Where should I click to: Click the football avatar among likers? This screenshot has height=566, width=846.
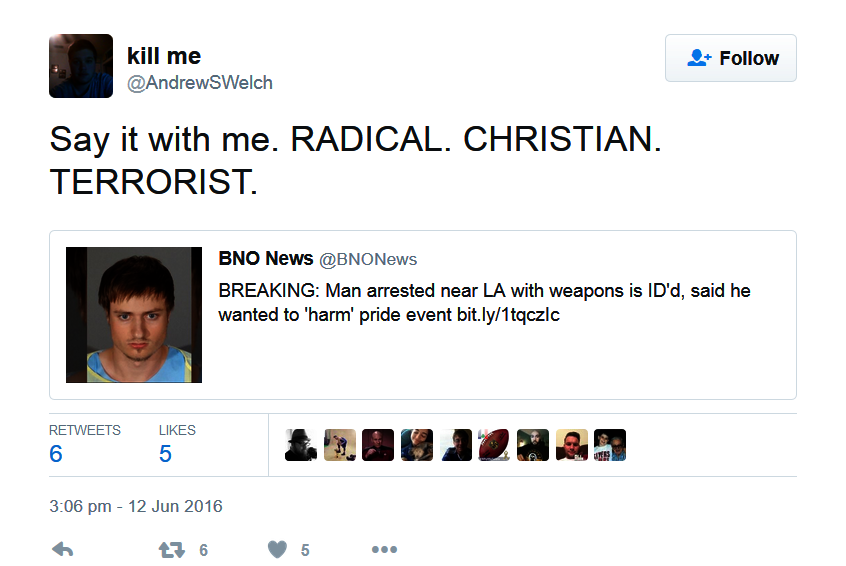click(494, 445)
